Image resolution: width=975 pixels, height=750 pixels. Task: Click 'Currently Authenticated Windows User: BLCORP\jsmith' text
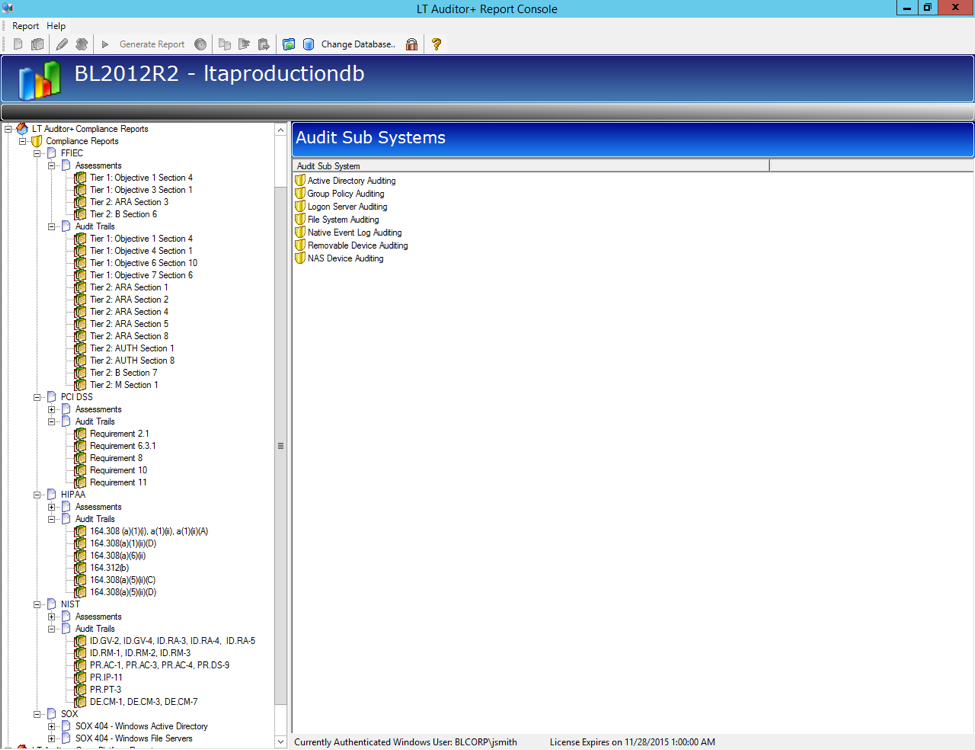[405, 742]
